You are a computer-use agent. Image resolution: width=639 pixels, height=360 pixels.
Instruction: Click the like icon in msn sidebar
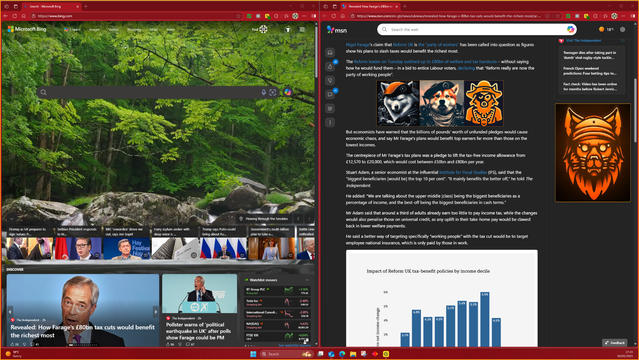(x=330, y=66)
